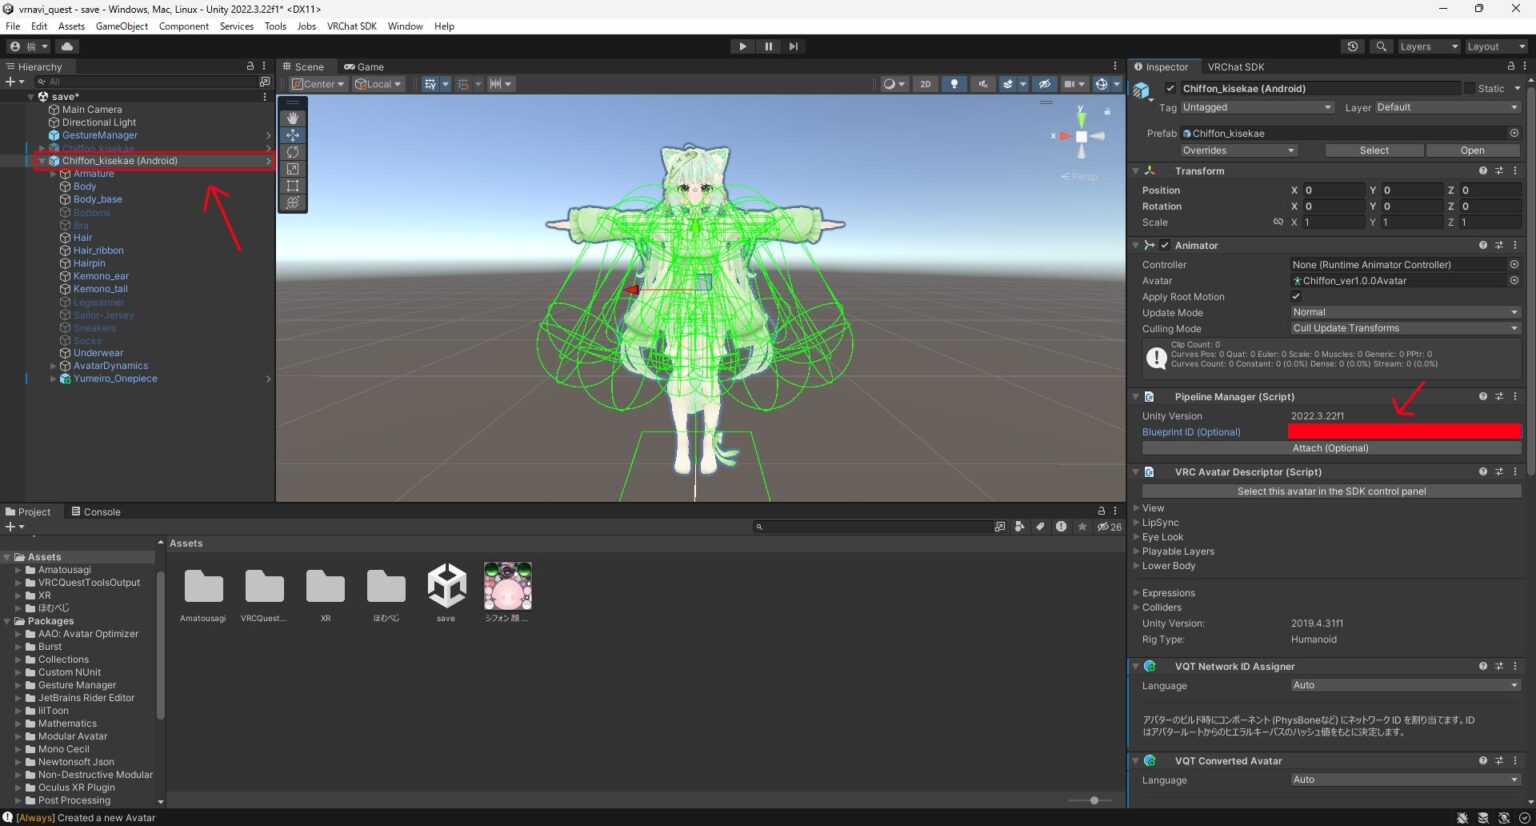
Task: Open the VRChat SDK menu
Action: [x=351, y=26]
